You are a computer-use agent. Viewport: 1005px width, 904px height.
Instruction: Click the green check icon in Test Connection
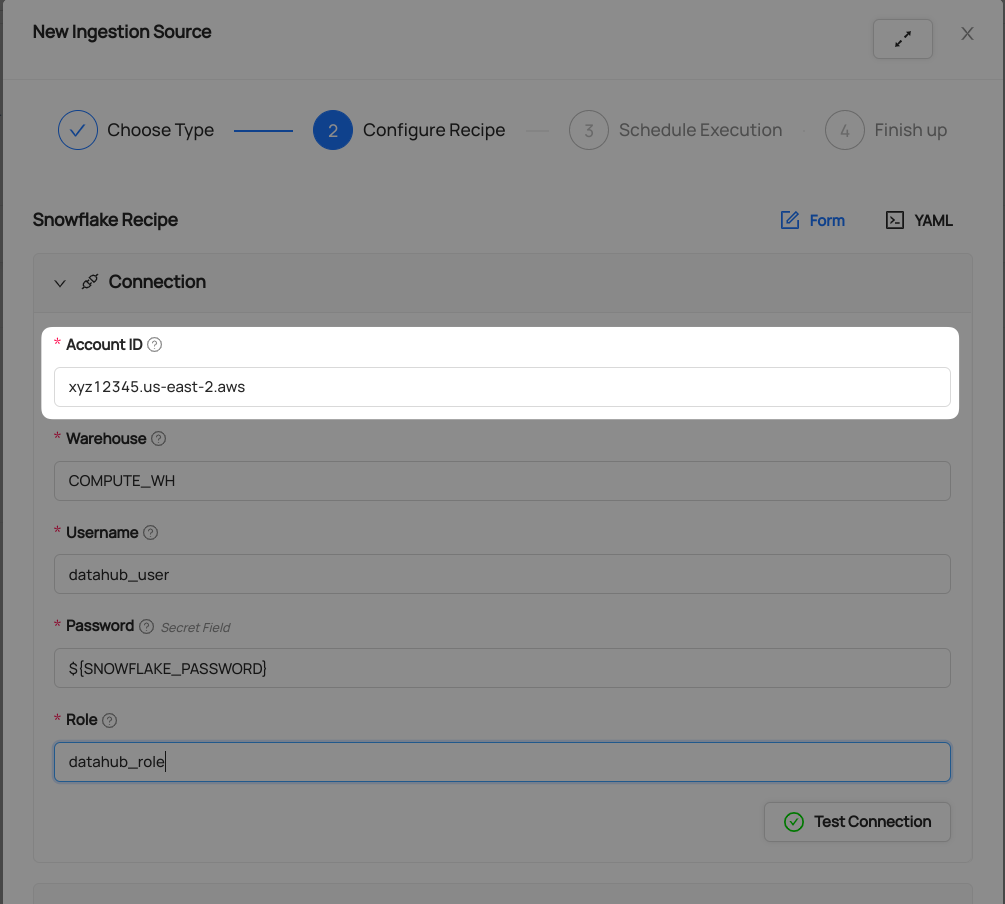pyautogui.click(x=793, y=822)
